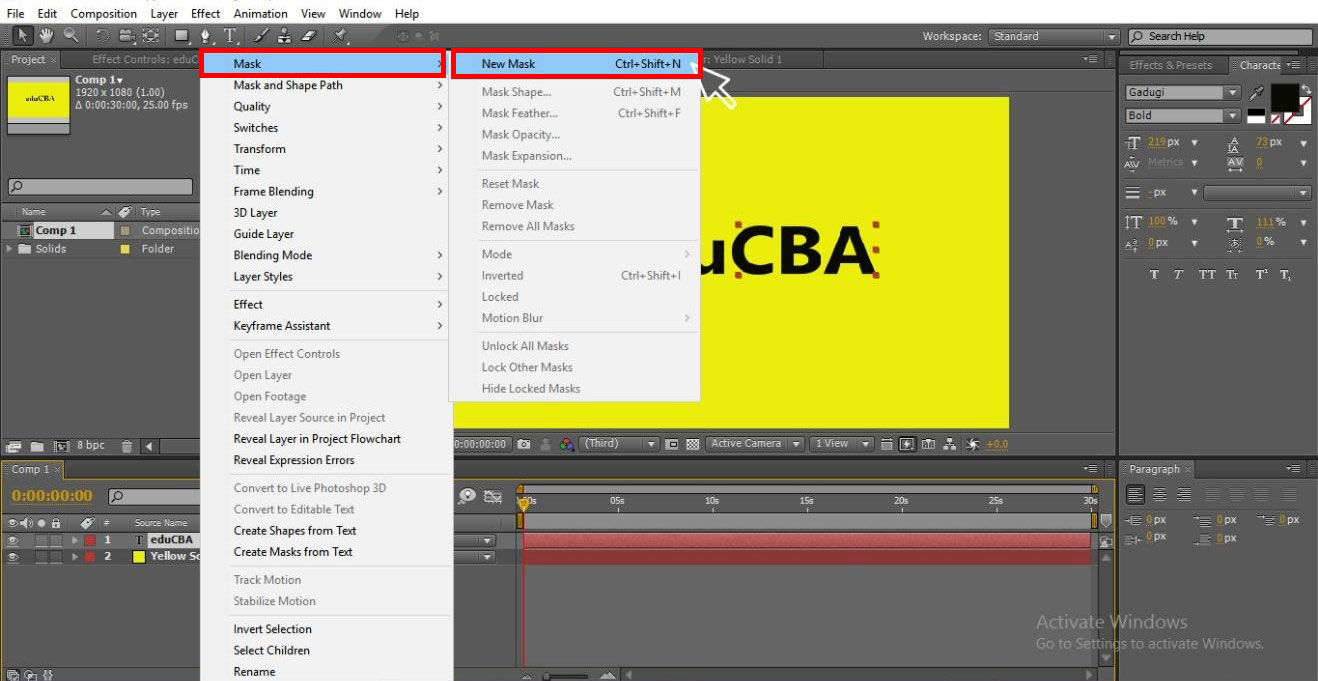Click the Timeline button icon in viewer
The width and height of the screenshot is (1318, 681).
[929, 444]
